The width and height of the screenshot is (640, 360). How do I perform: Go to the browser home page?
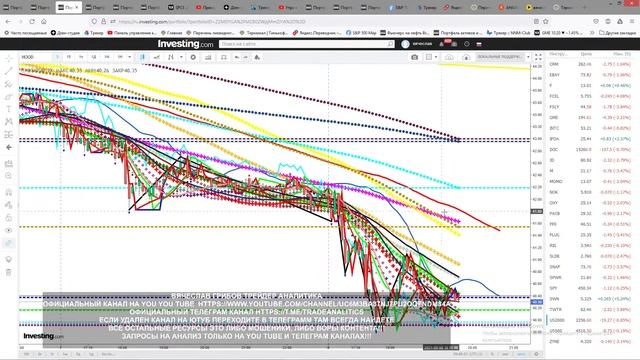click(x=44, y=21)
